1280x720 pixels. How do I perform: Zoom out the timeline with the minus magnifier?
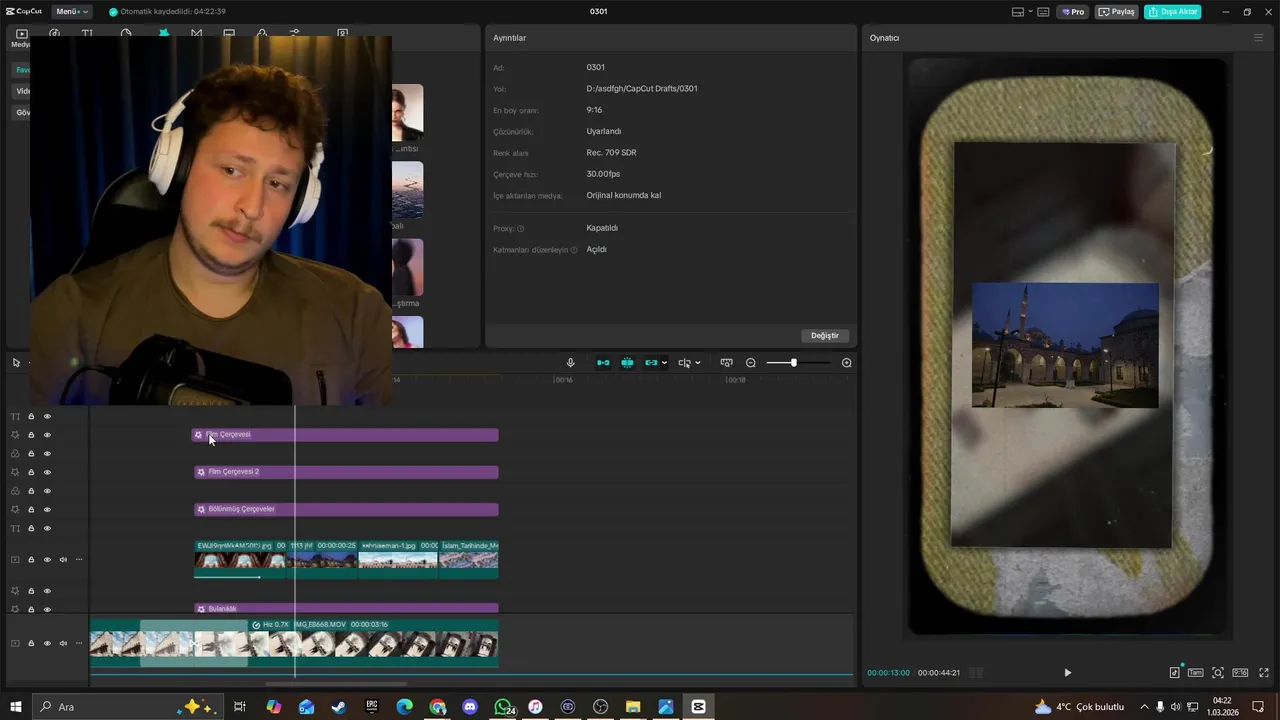(x=751, y=363)
